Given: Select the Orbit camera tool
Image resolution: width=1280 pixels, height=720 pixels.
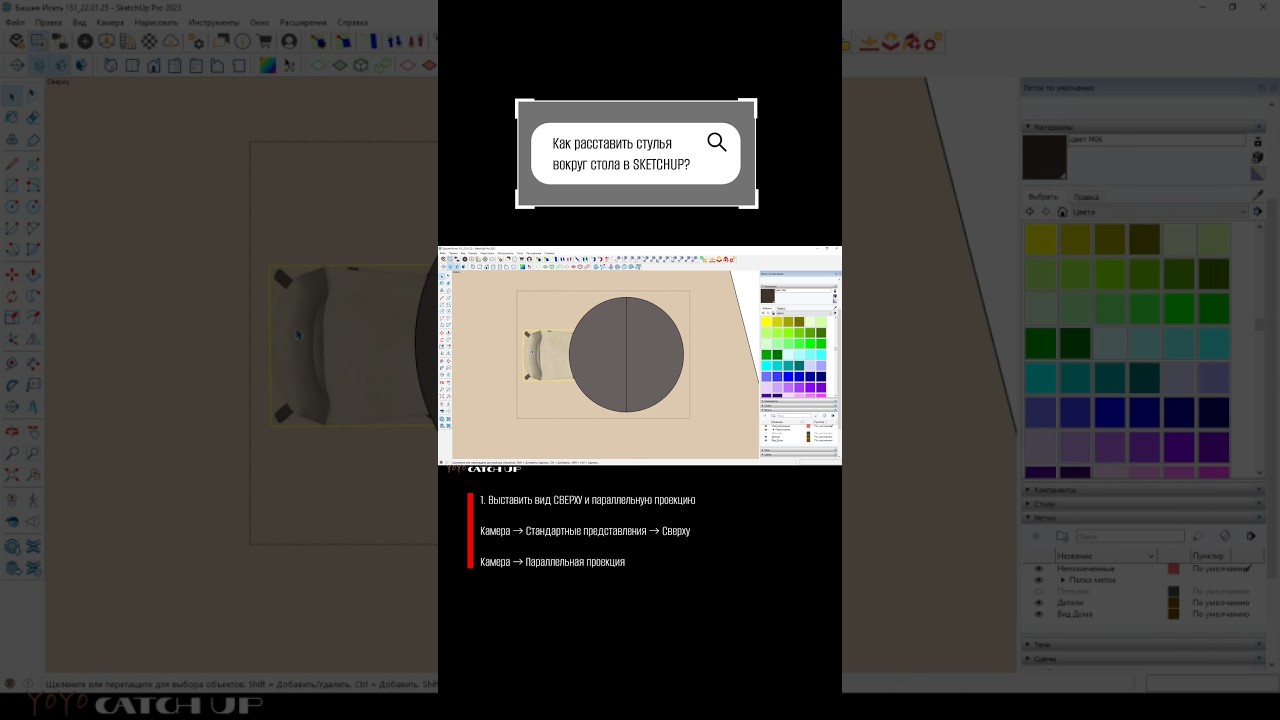Looking at the screenshot, I should tap(12, 431).
